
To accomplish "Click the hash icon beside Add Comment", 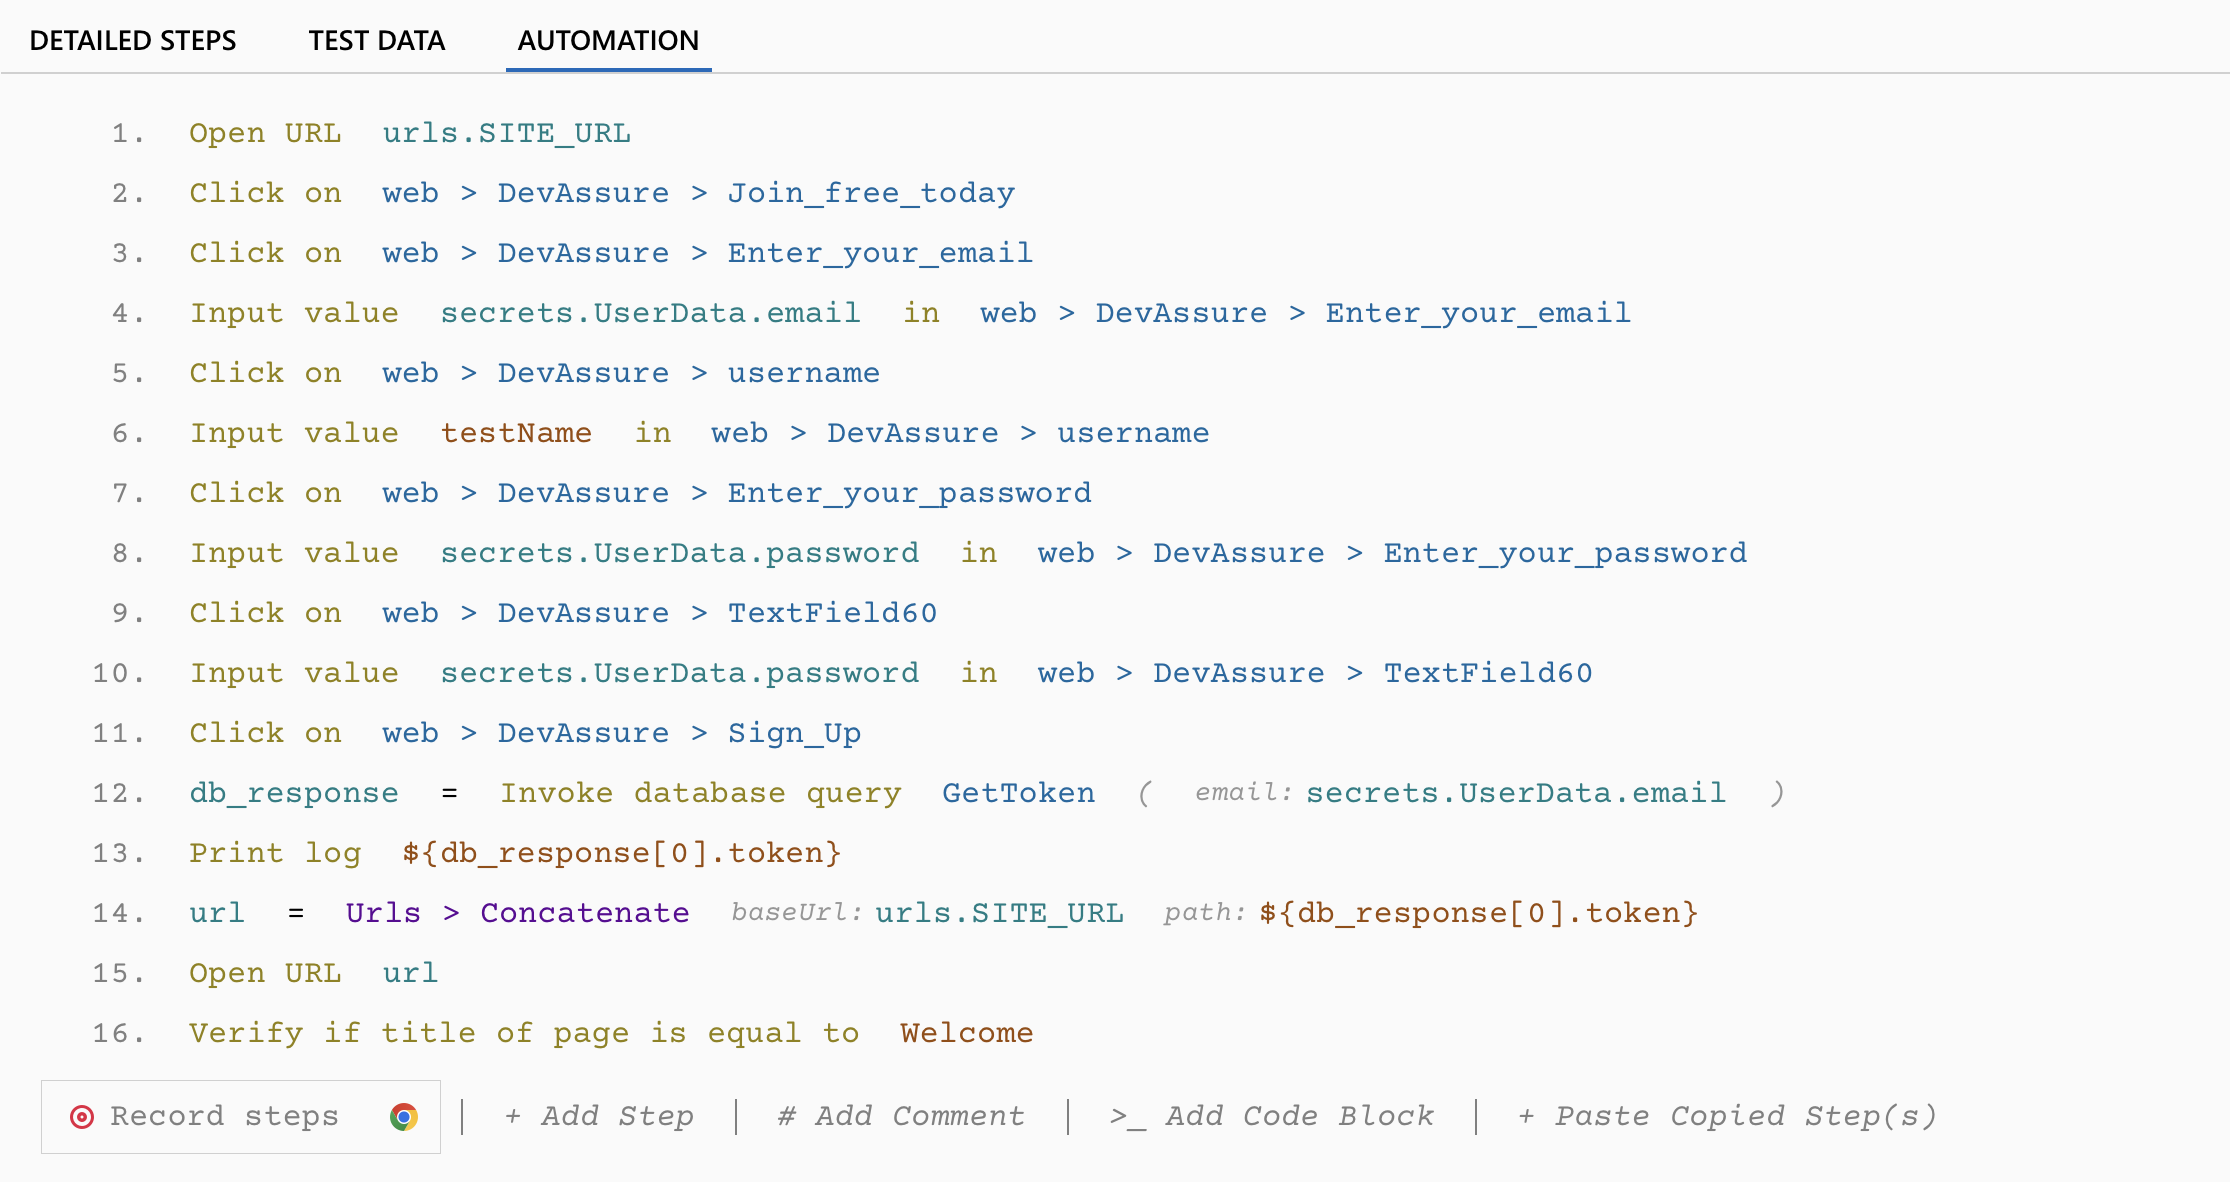I will click(x=786, y=1116).
